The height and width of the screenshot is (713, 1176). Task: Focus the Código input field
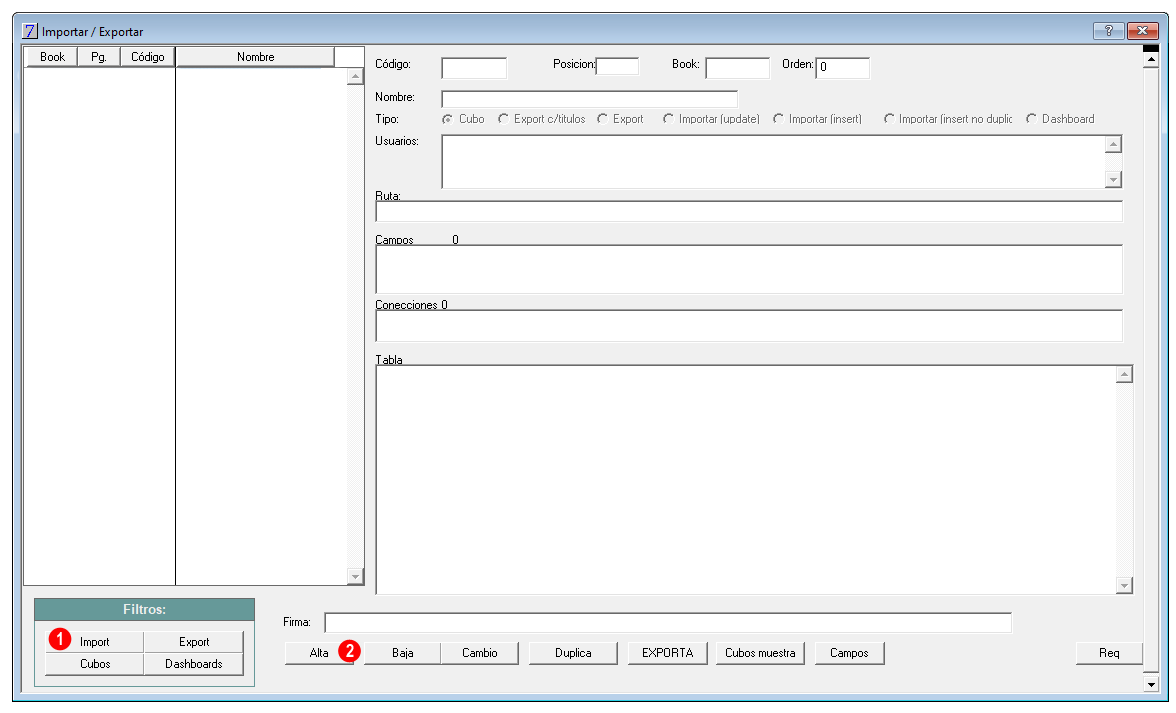pos(474,67)
